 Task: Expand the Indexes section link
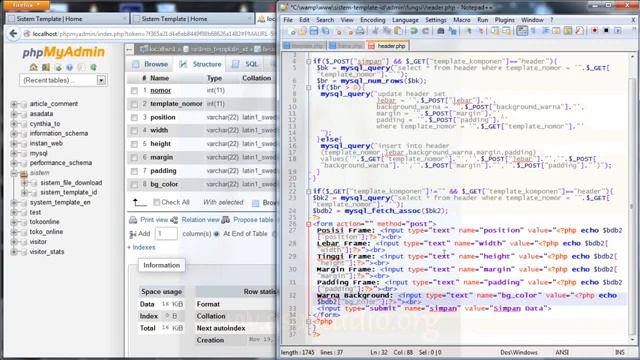pyautogui.click(x=141, y=247)
